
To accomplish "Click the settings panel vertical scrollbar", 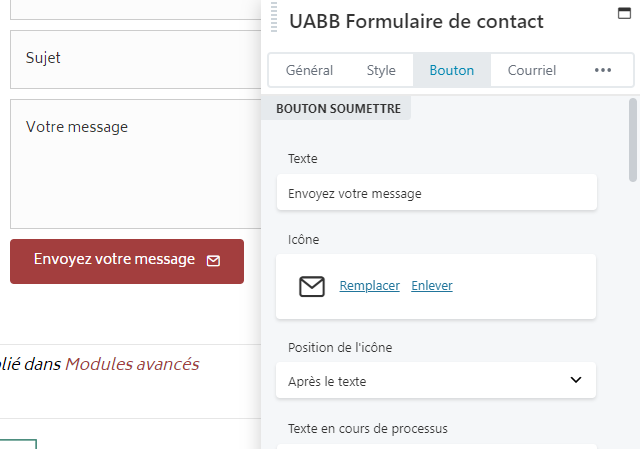I will click(633, 140).
